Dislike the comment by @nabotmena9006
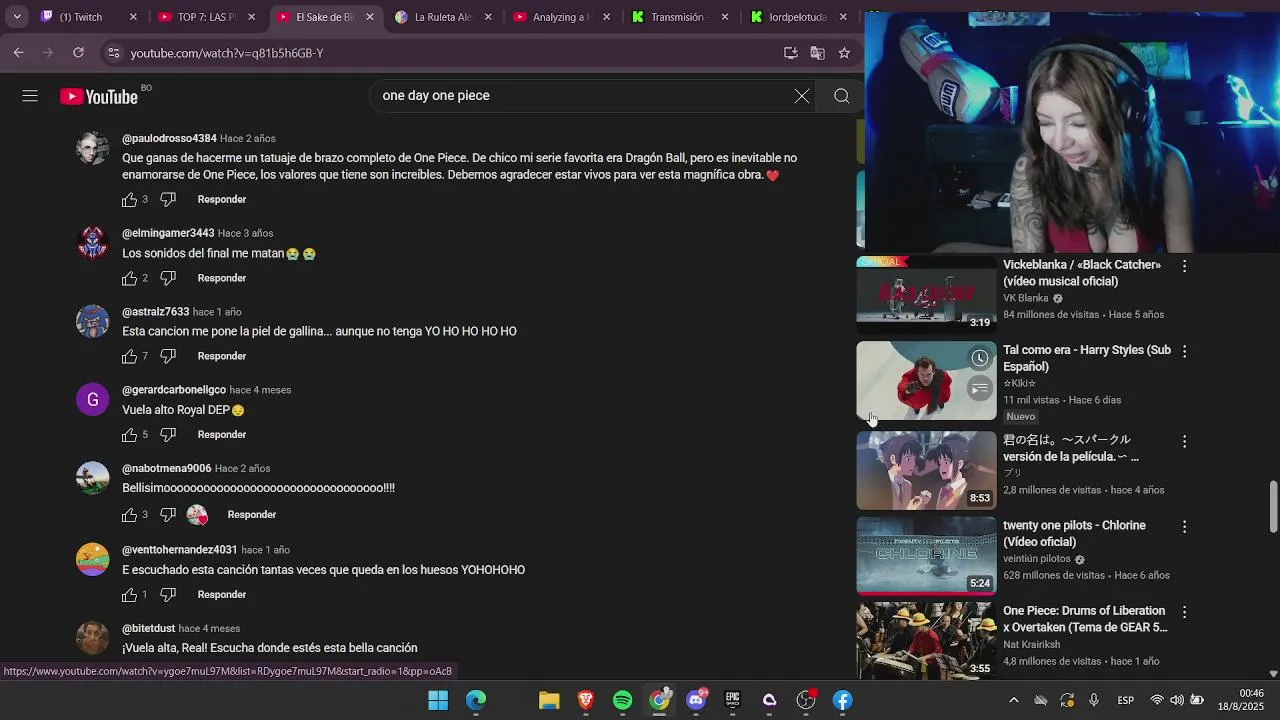This screenshot has height=720, width=1280. tap(168, 514)
